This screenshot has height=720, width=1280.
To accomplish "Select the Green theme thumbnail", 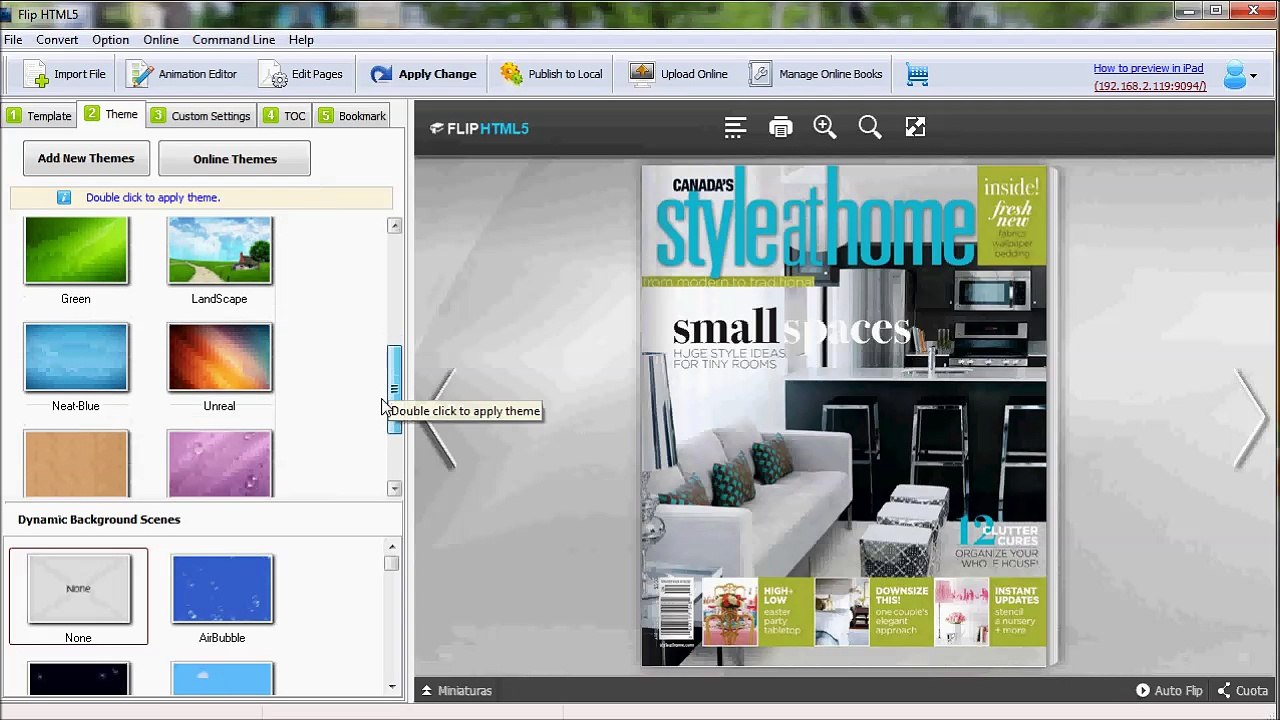I will tap(76, 251).
